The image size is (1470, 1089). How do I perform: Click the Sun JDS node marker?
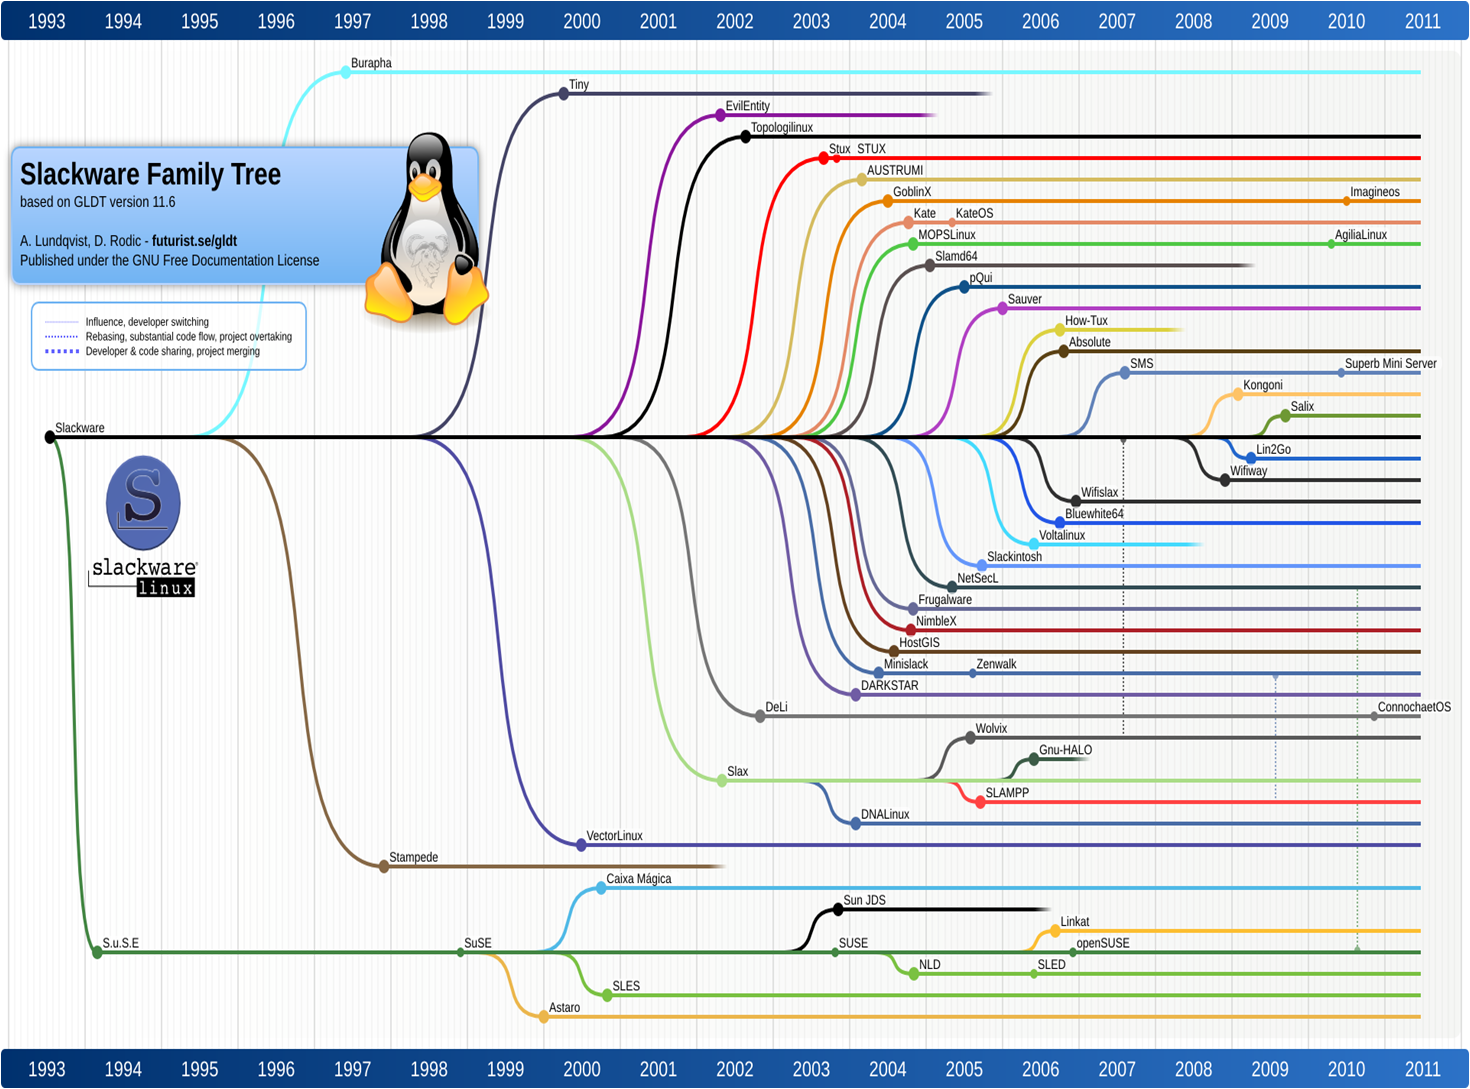point(838,908)
